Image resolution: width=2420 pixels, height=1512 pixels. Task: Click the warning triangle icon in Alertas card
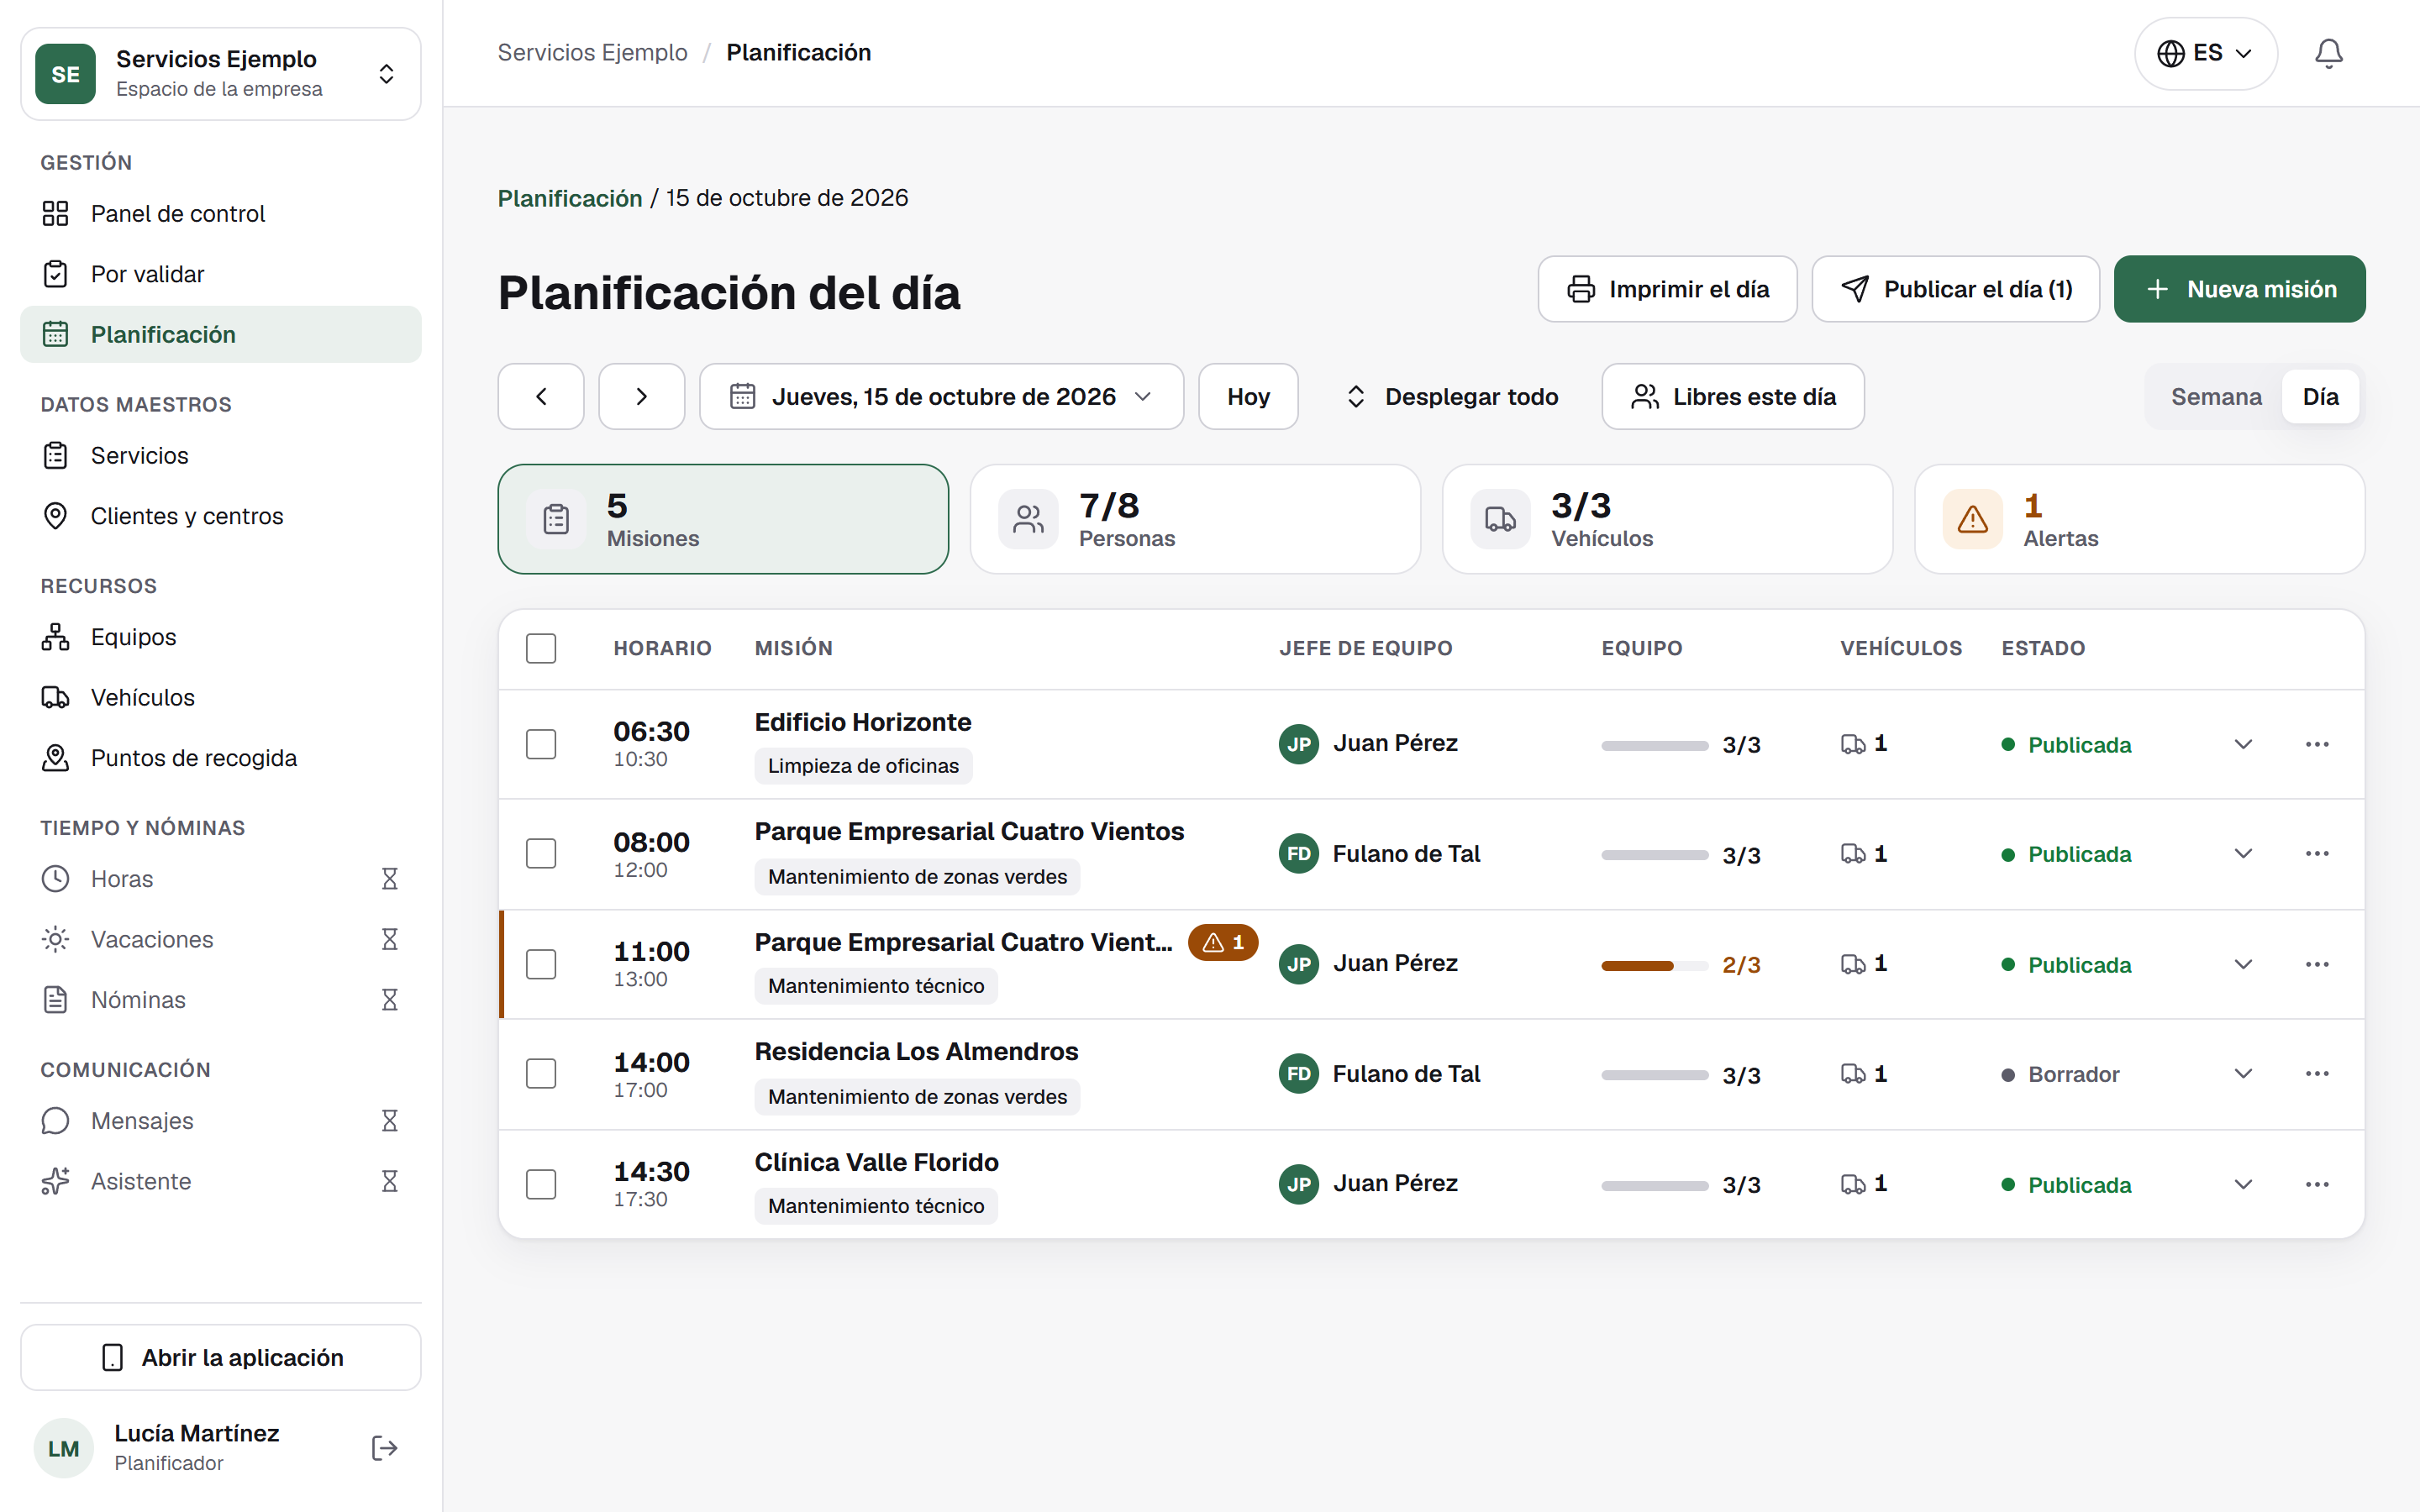coord(1972,519)
